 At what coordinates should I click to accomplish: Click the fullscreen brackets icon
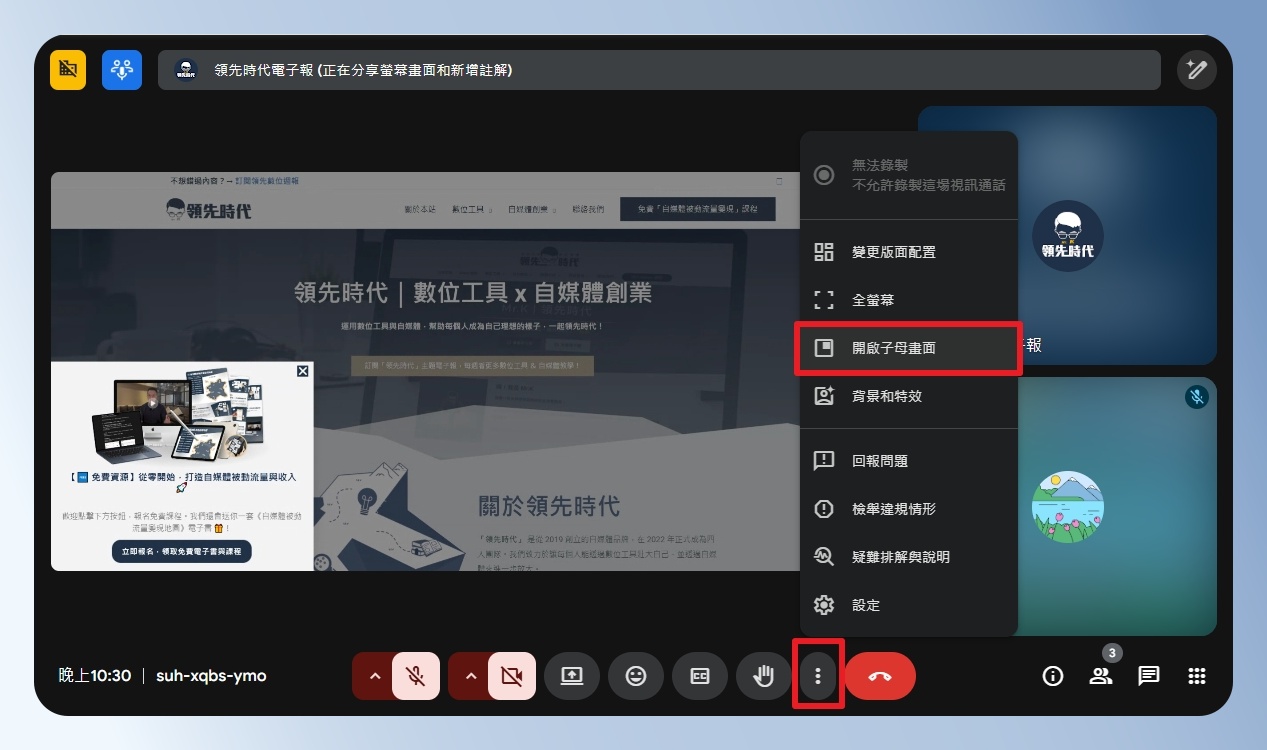[x=824, y=300]
